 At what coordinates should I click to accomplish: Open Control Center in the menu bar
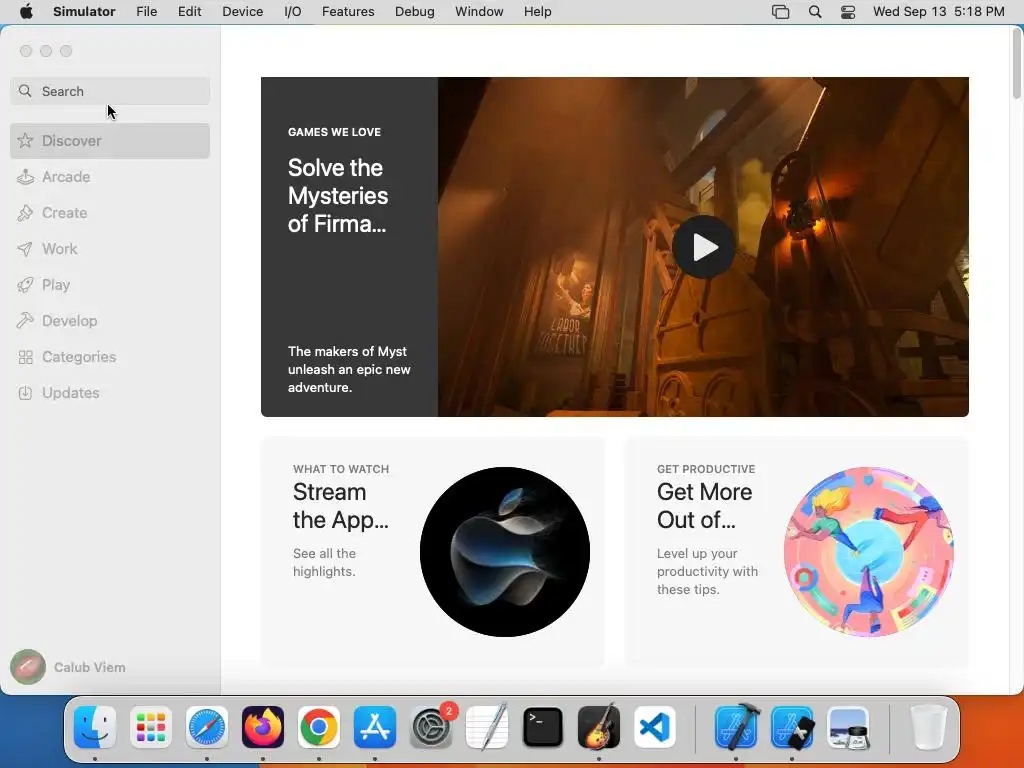click(x=848, y=12)
